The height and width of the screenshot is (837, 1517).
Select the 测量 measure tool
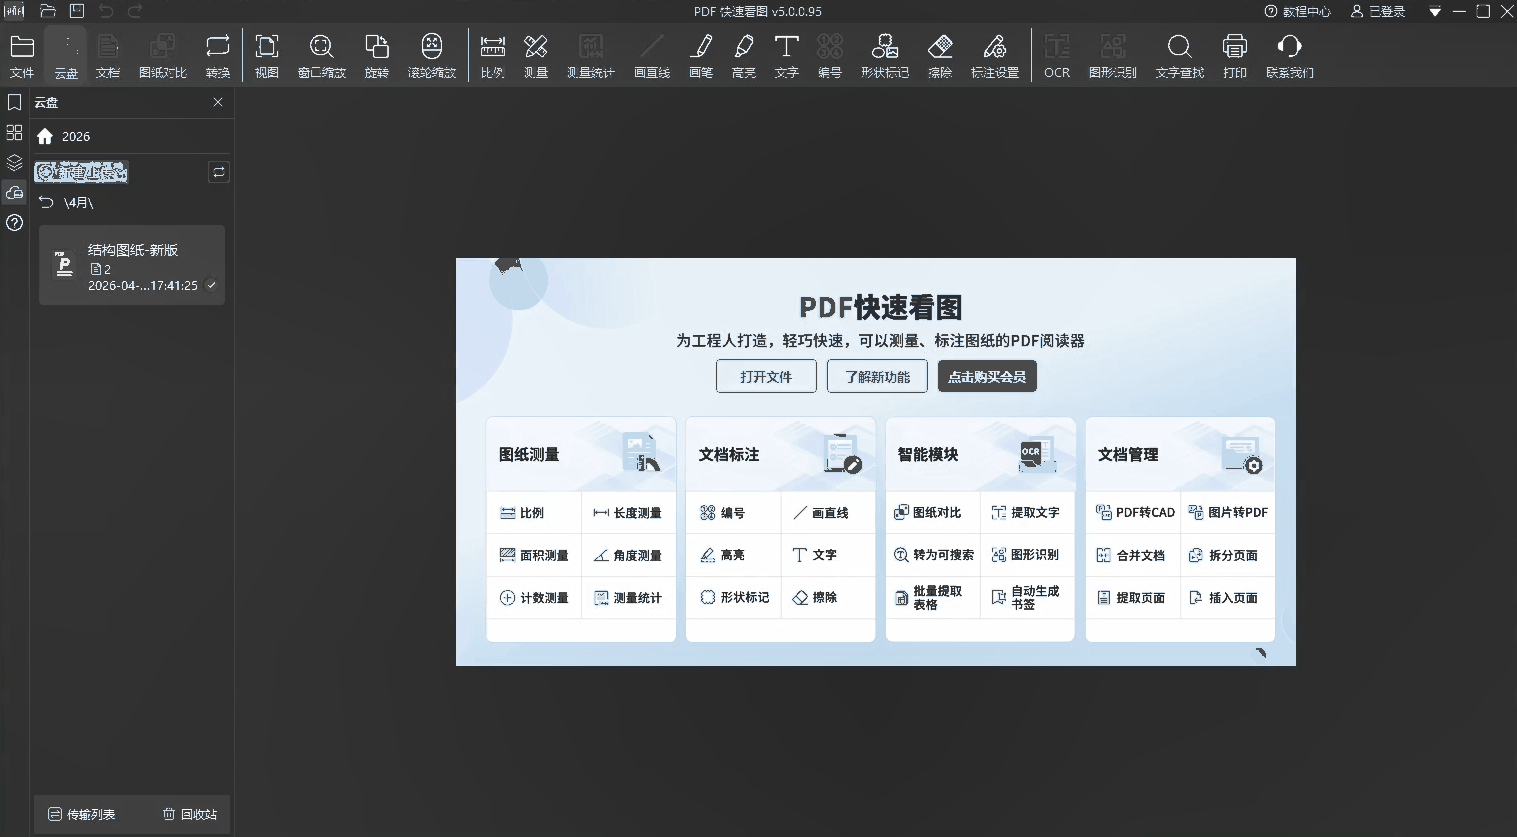click(x=536, y=56)
